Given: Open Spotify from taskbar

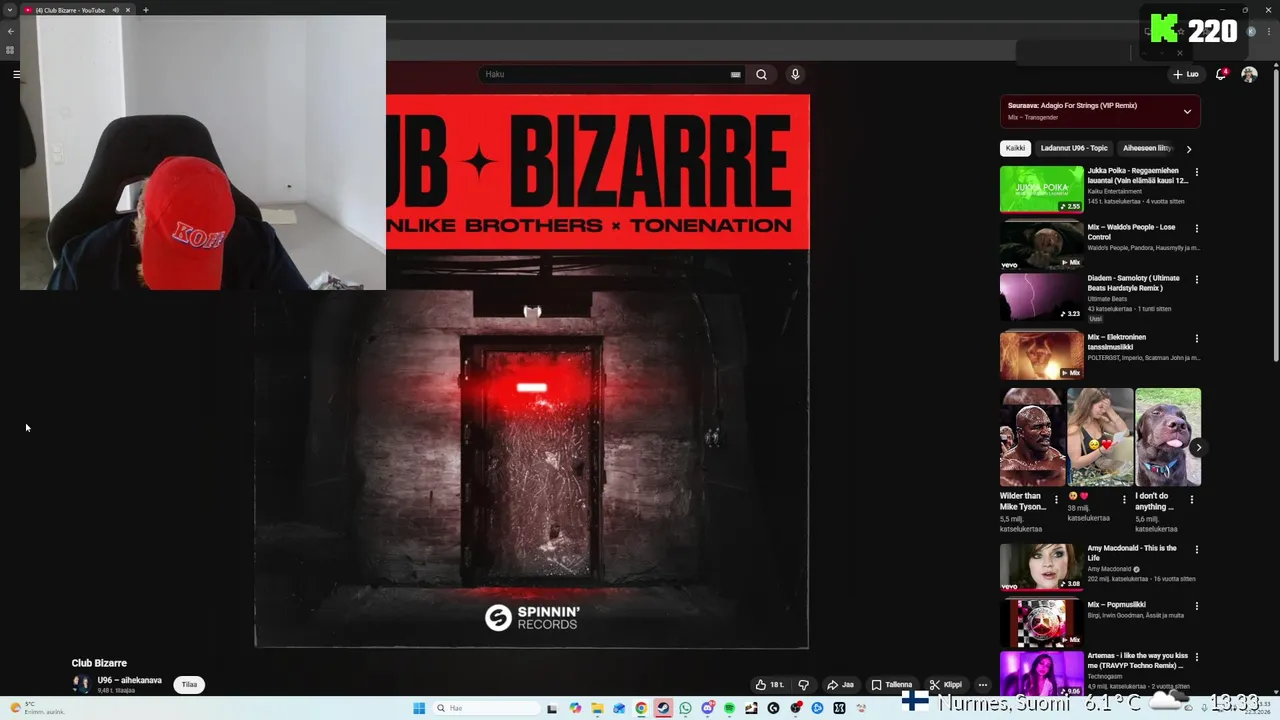Looking at the screenshot, I should click(729, 708).
